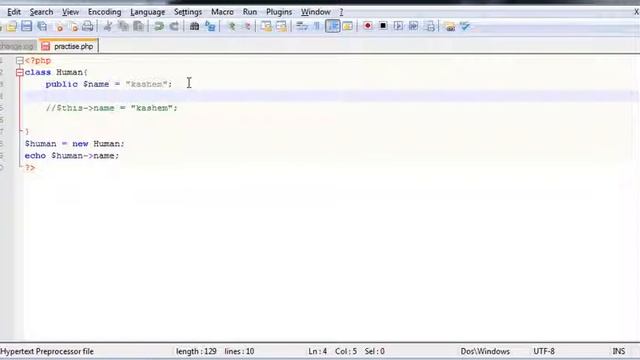Click the Save All toolbar icon
Viewport: 640px width, 360px height.
click(42, 27)
